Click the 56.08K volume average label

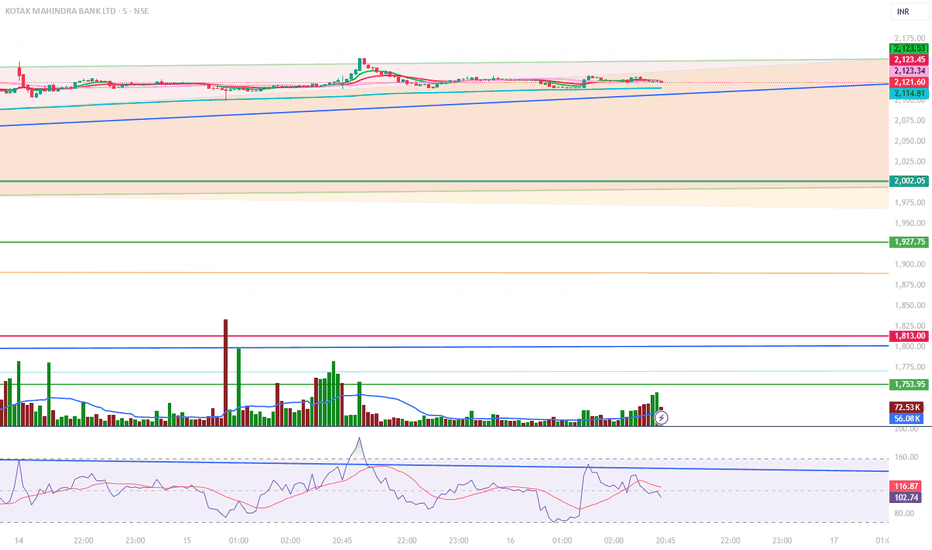tap(906, 419)
